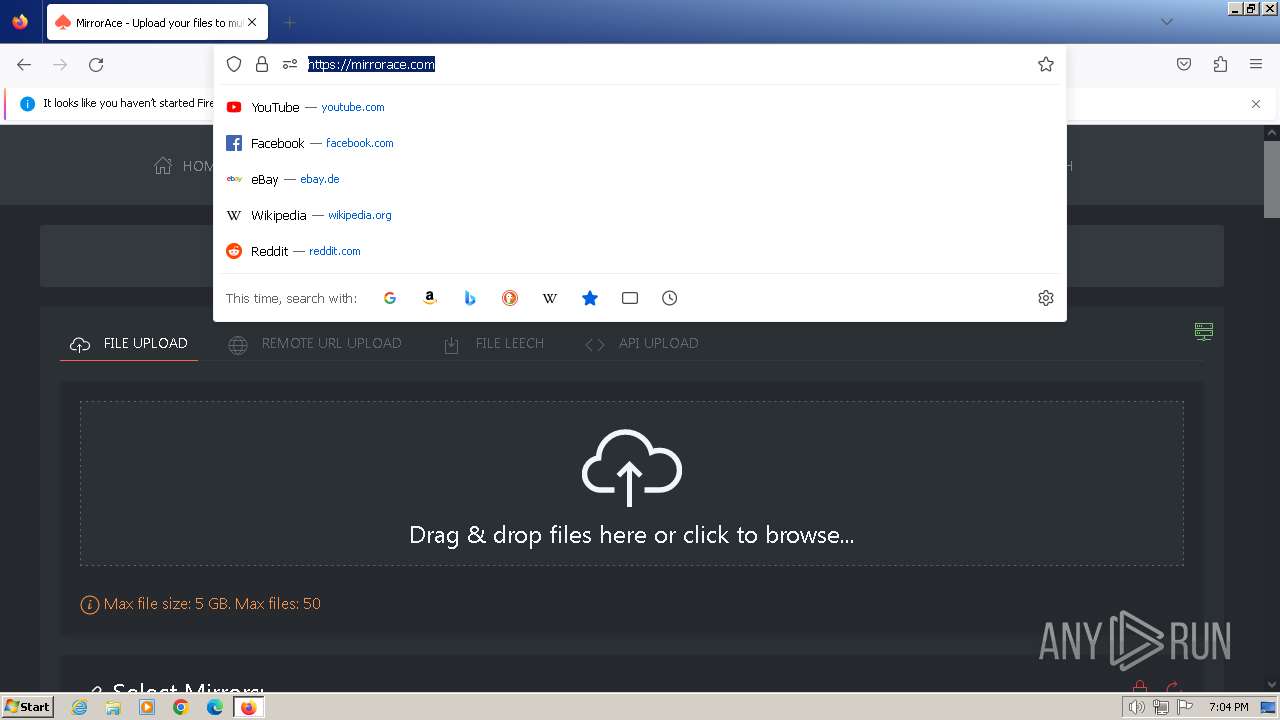The width and height of the screenshot is (1280, 720).
Task: Click the 7:04 PM taskbar clock
Action: [x=1228, y=707]
